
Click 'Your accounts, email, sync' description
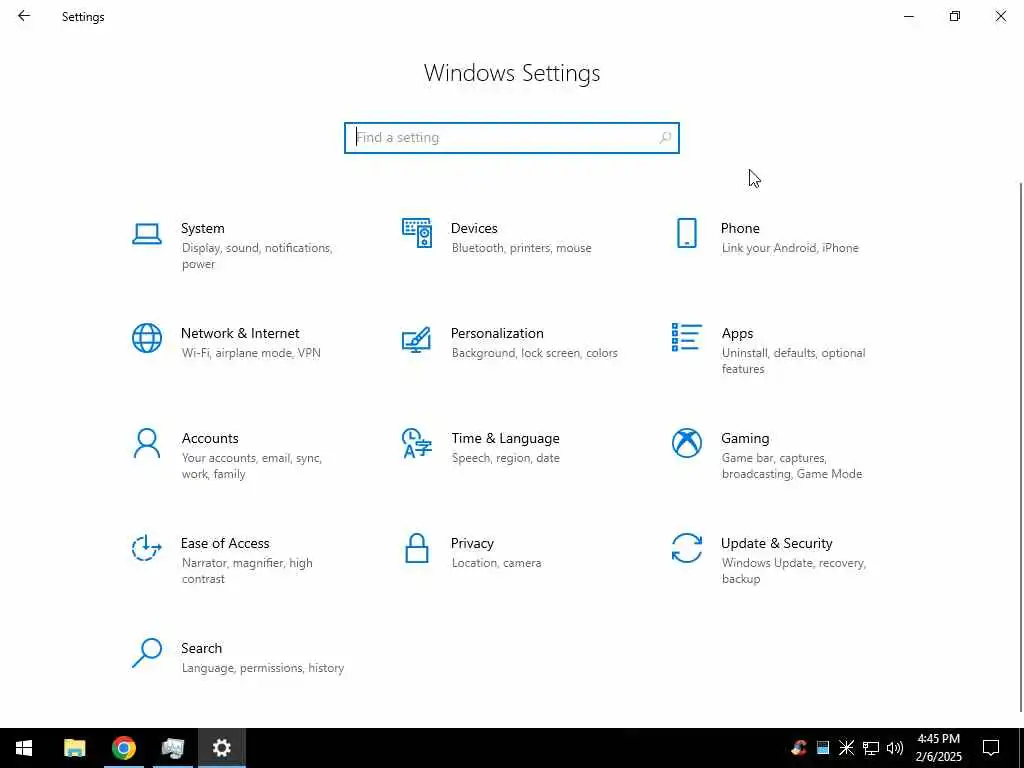[x=251, y=466]
